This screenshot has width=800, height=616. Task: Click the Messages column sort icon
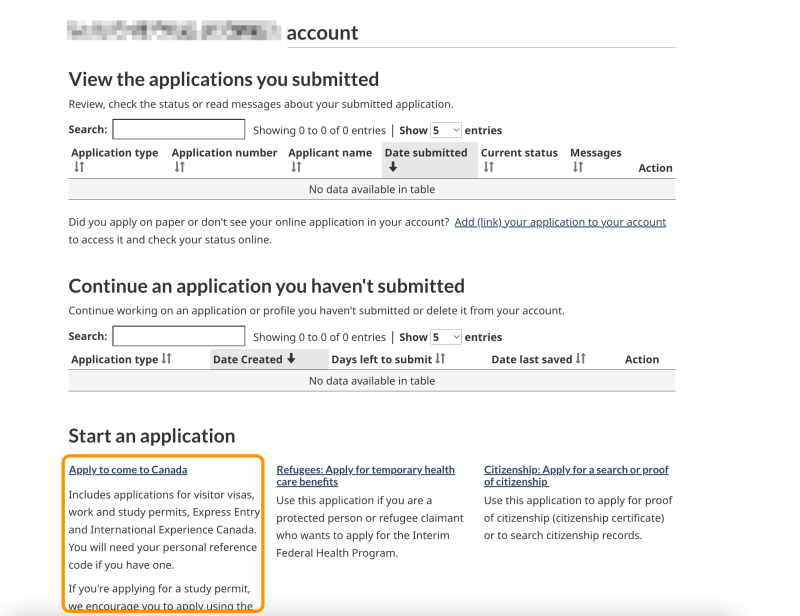578,167
